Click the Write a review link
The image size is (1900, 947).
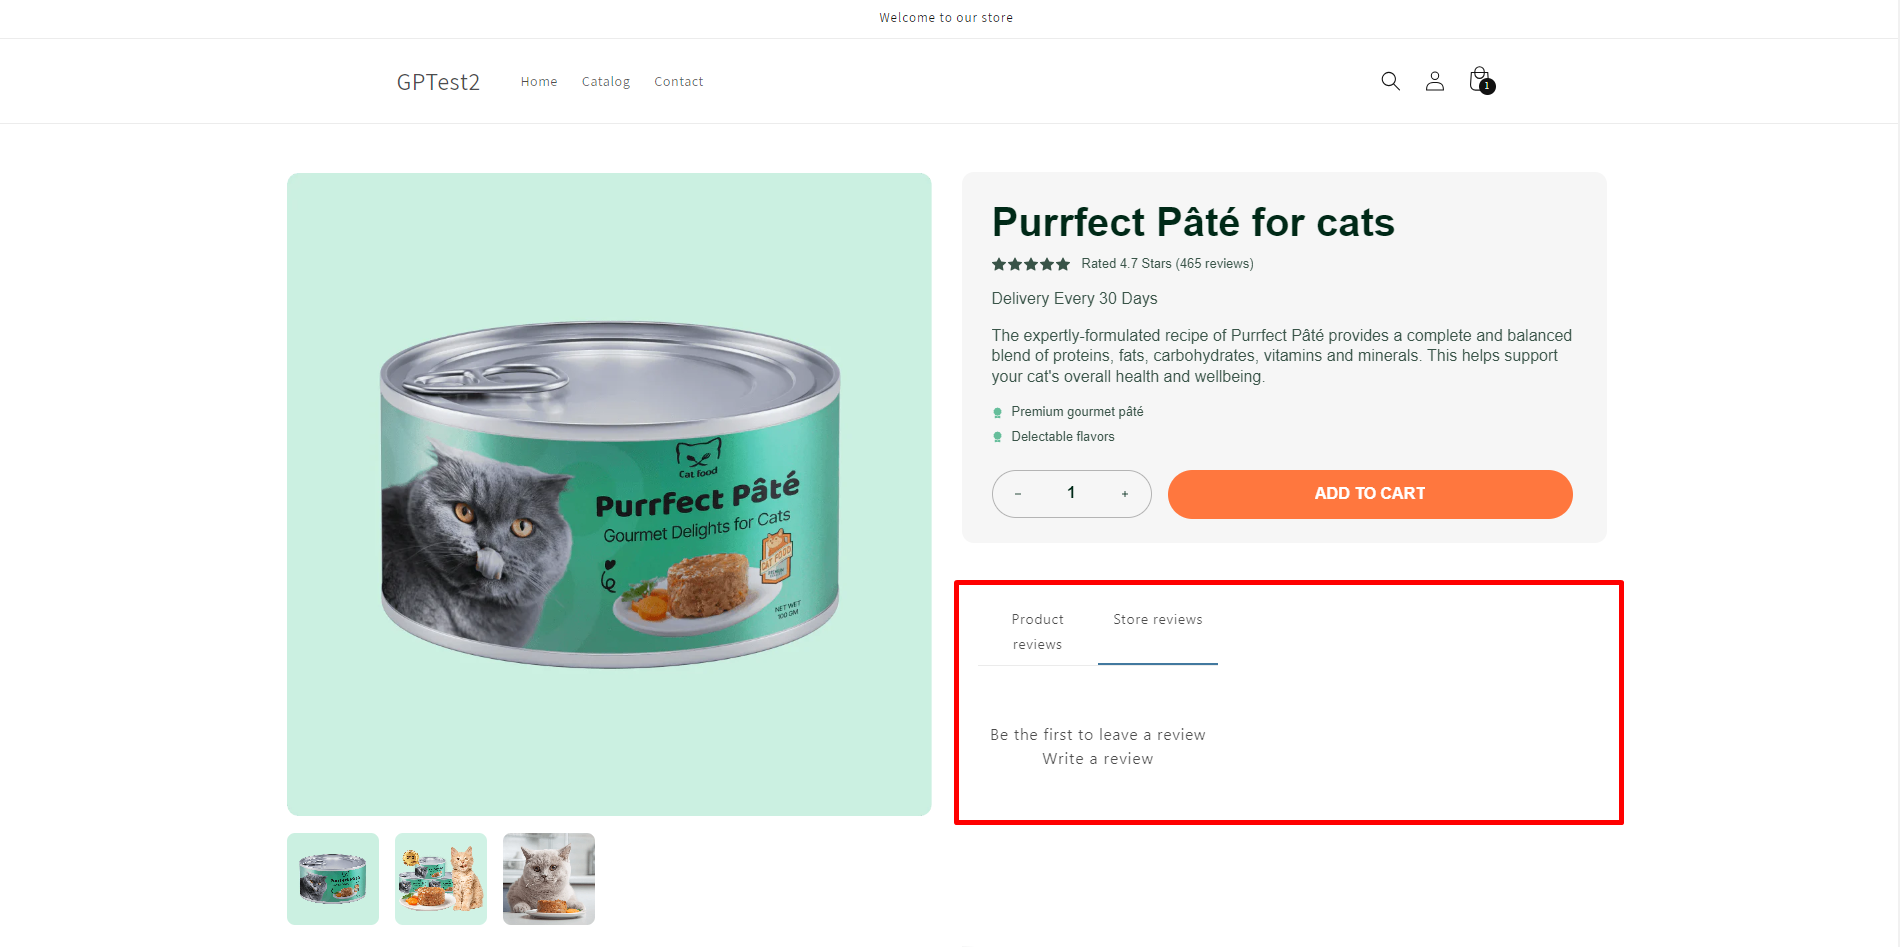[1097, 759]
